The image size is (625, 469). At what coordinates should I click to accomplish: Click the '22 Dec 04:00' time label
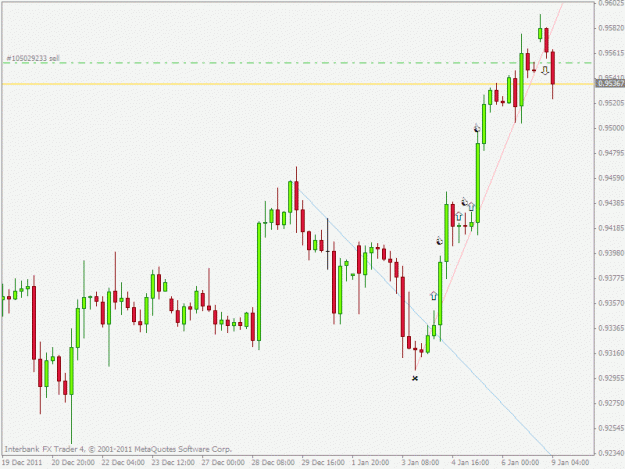123,462
